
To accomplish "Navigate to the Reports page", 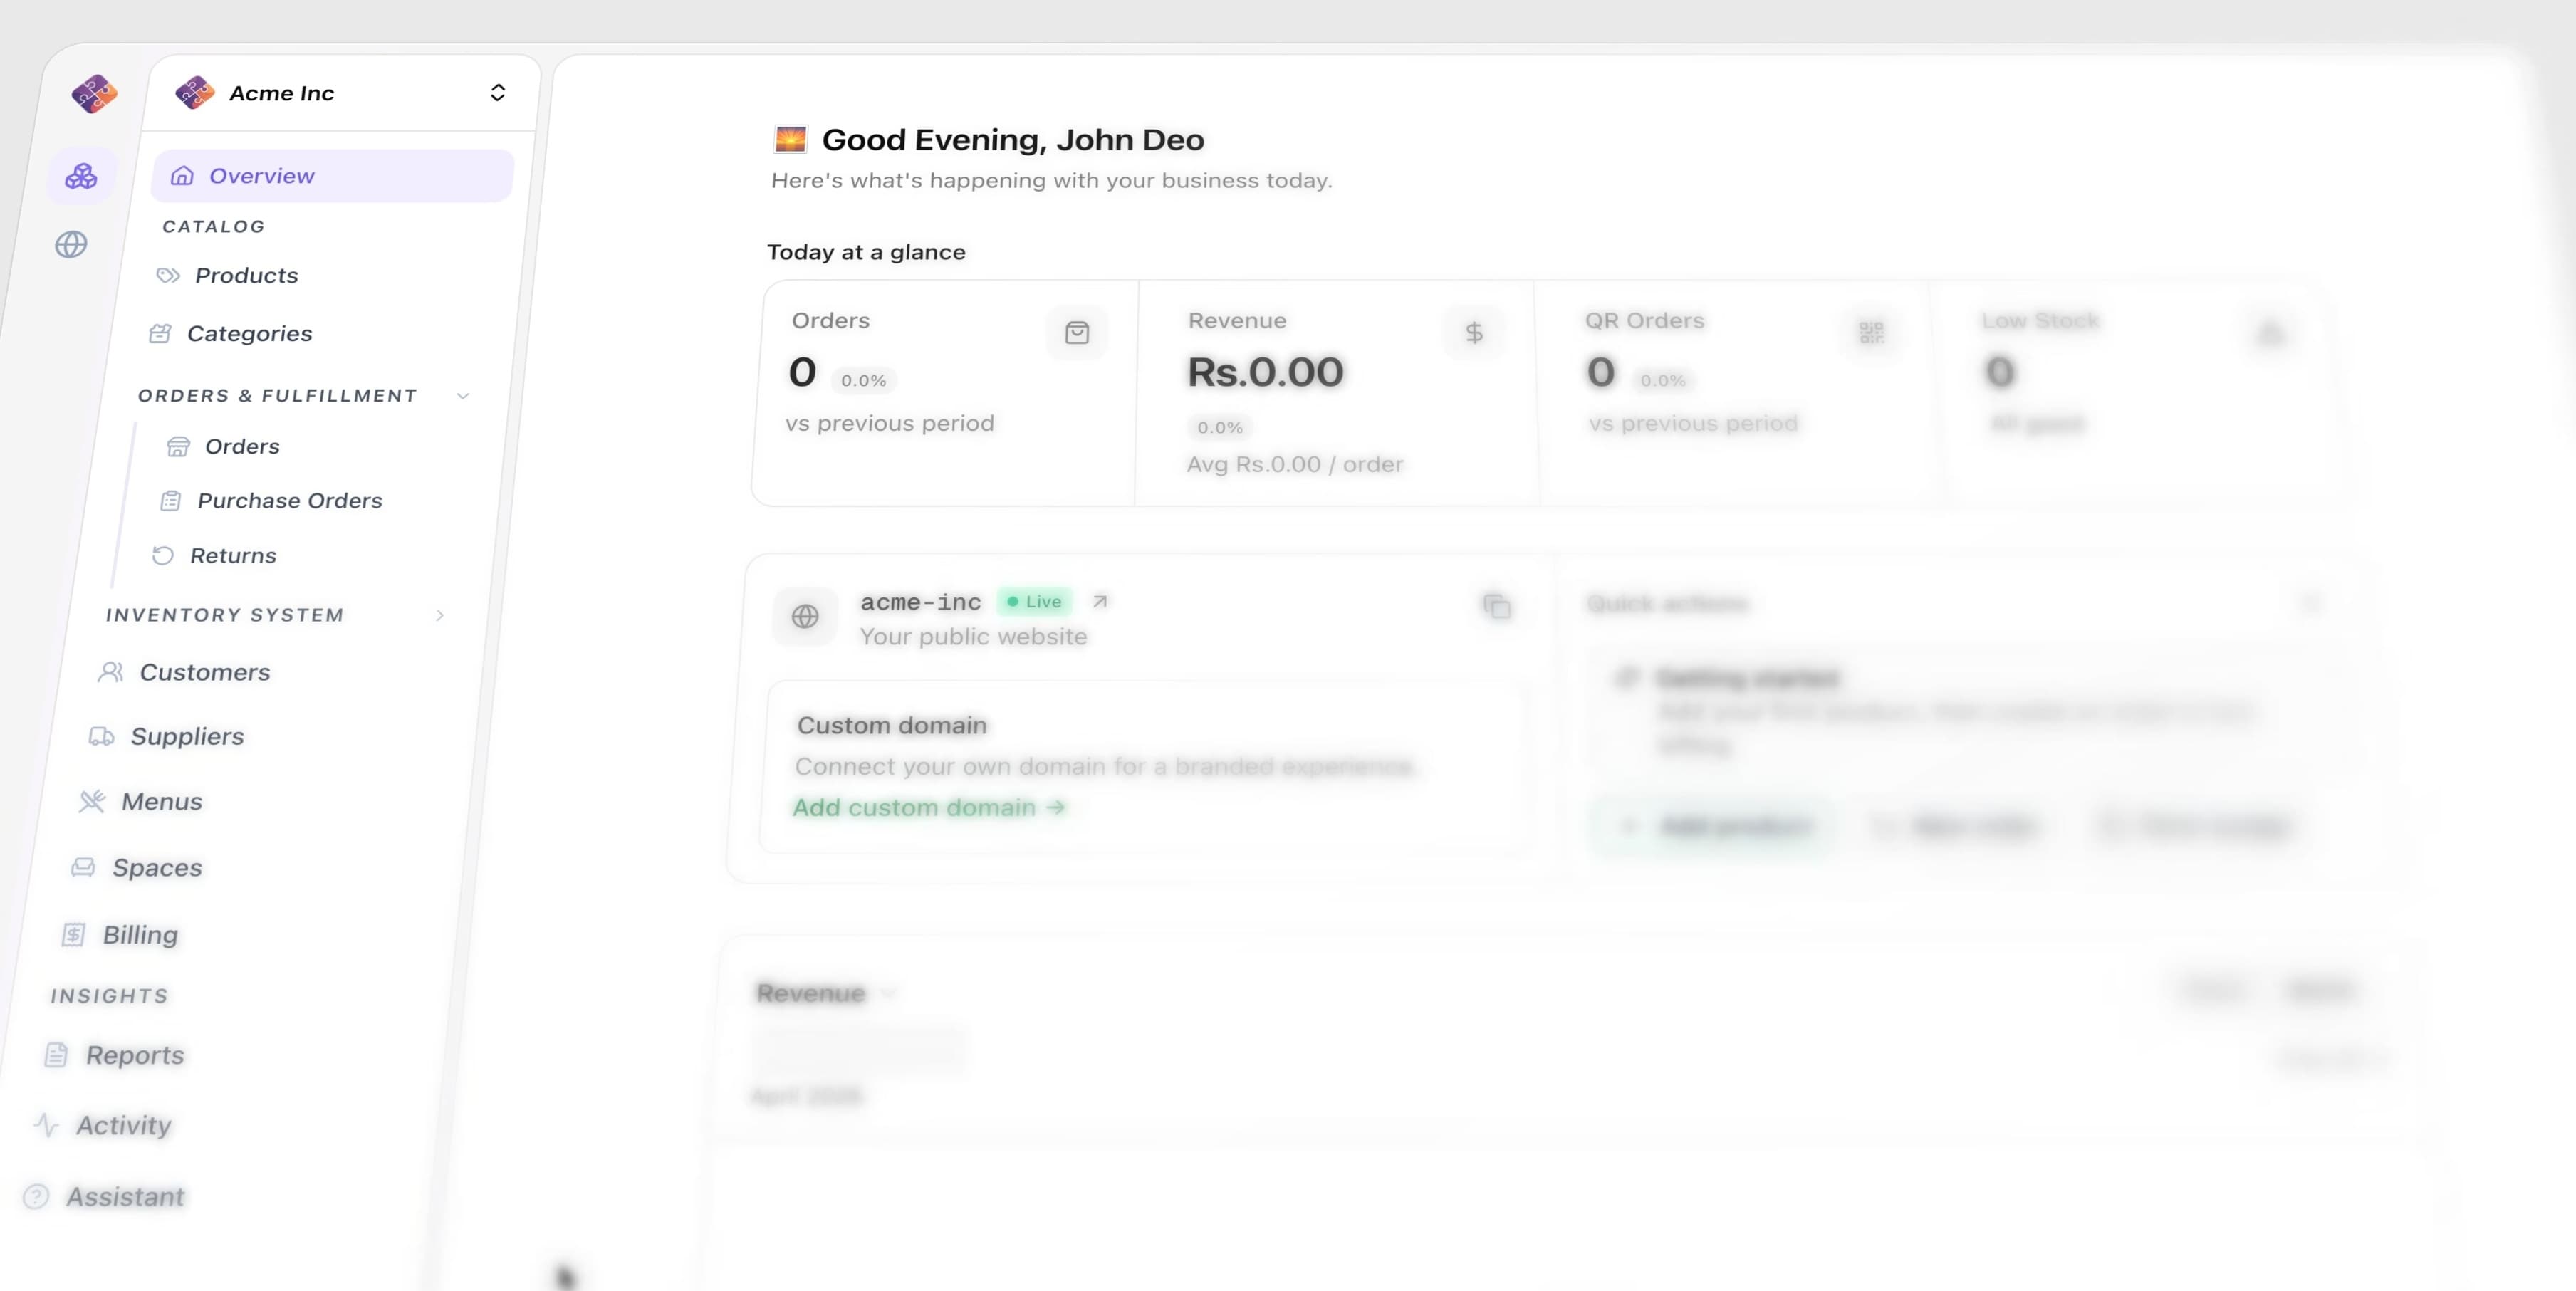I will tap(134, 1054).
